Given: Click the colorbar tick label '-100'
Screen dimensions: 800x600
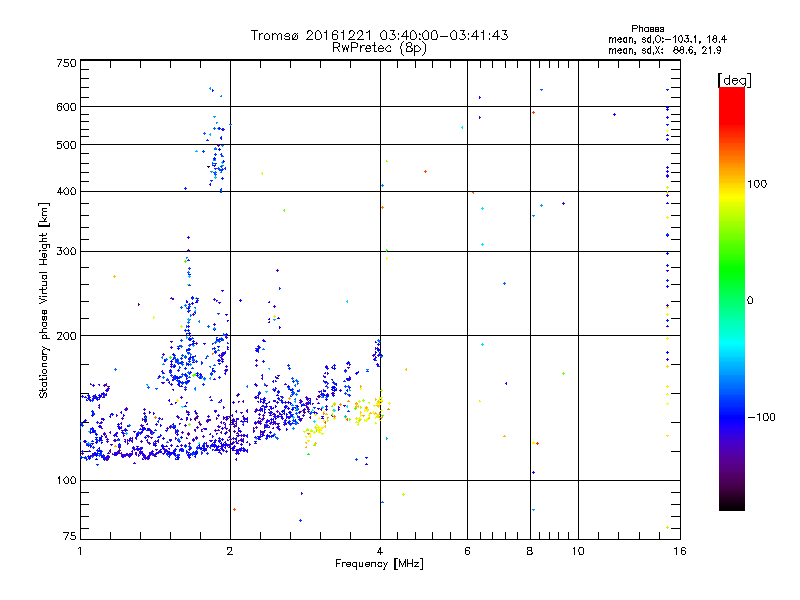Looking at the screenshot, I should pyautogui.click(x=761, y=417).
